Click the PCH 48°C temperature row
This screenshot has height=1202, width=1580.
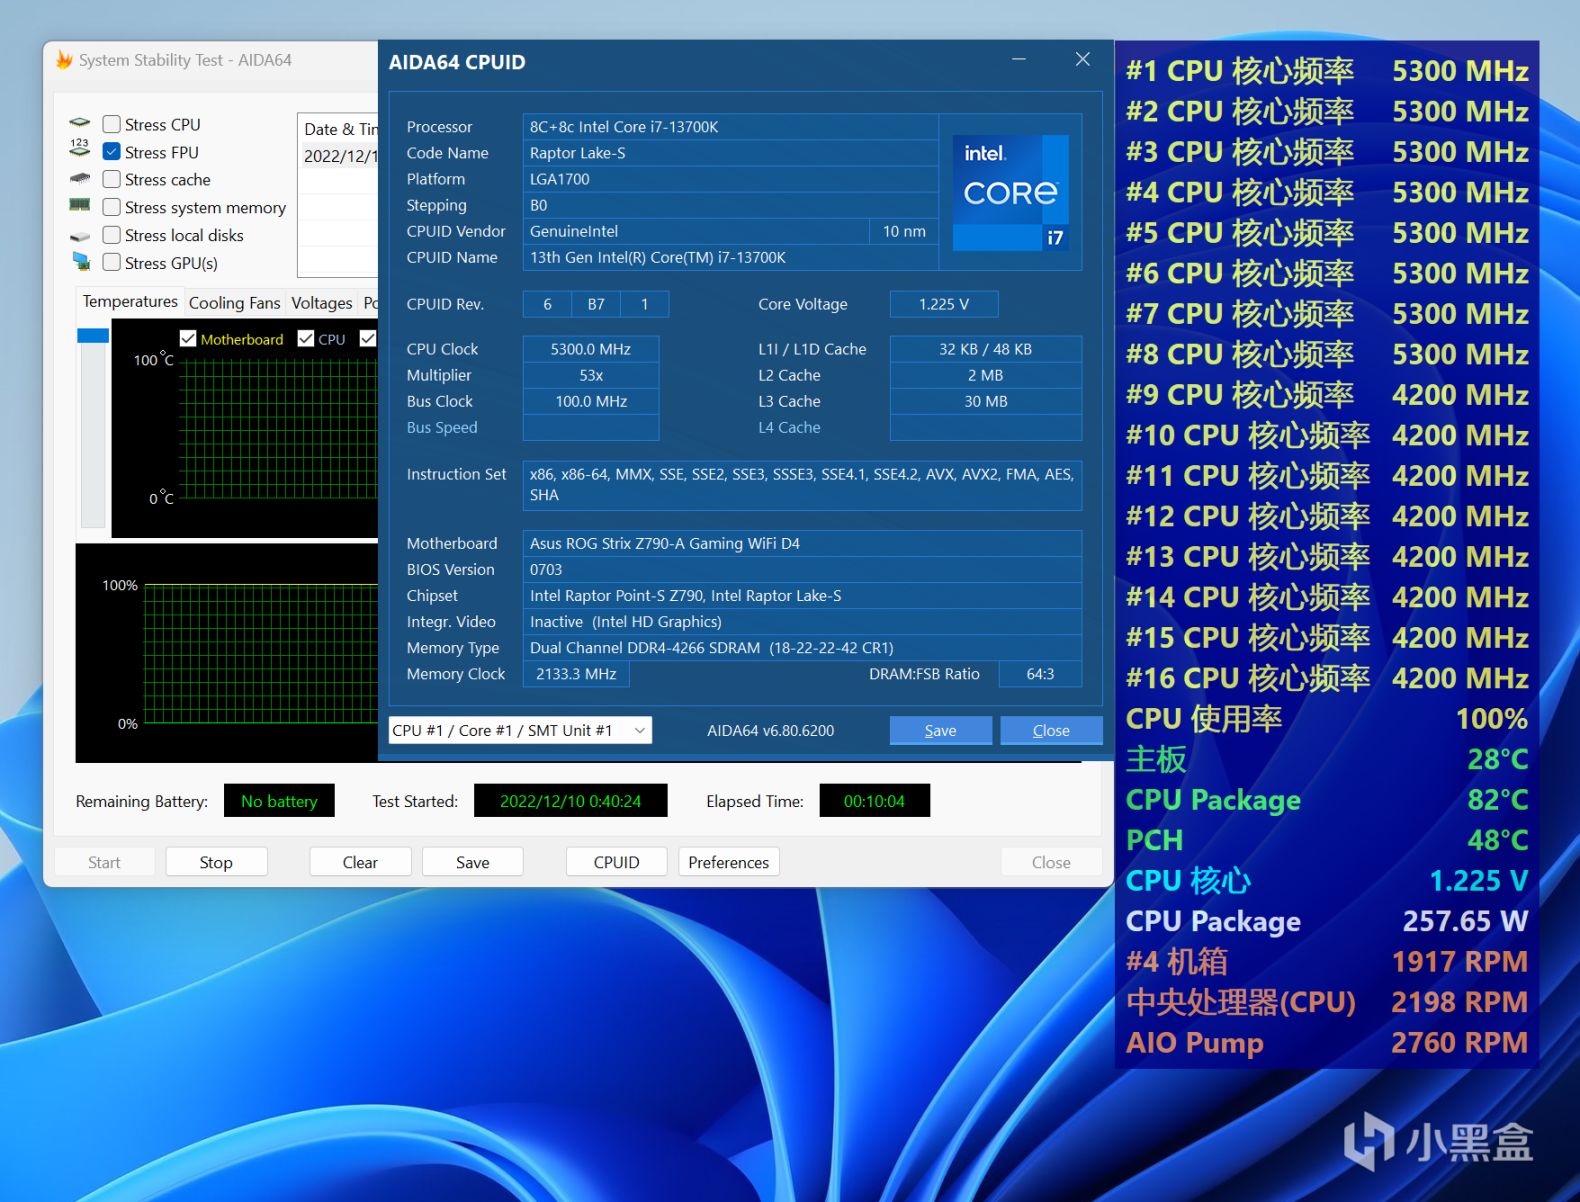point(1327,840)
